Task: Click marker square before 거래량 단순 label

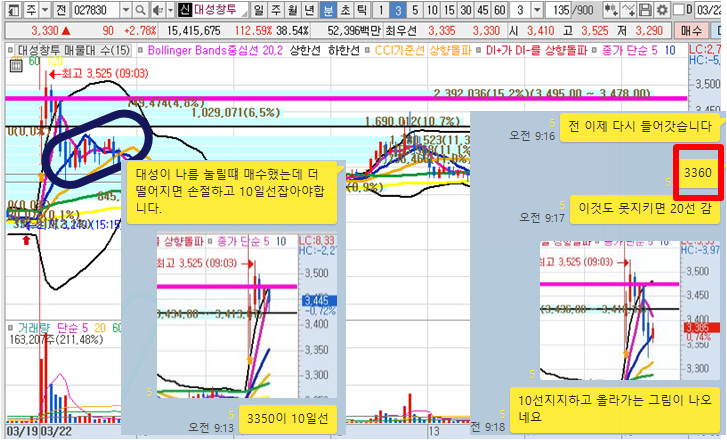Action: point(11,328)
